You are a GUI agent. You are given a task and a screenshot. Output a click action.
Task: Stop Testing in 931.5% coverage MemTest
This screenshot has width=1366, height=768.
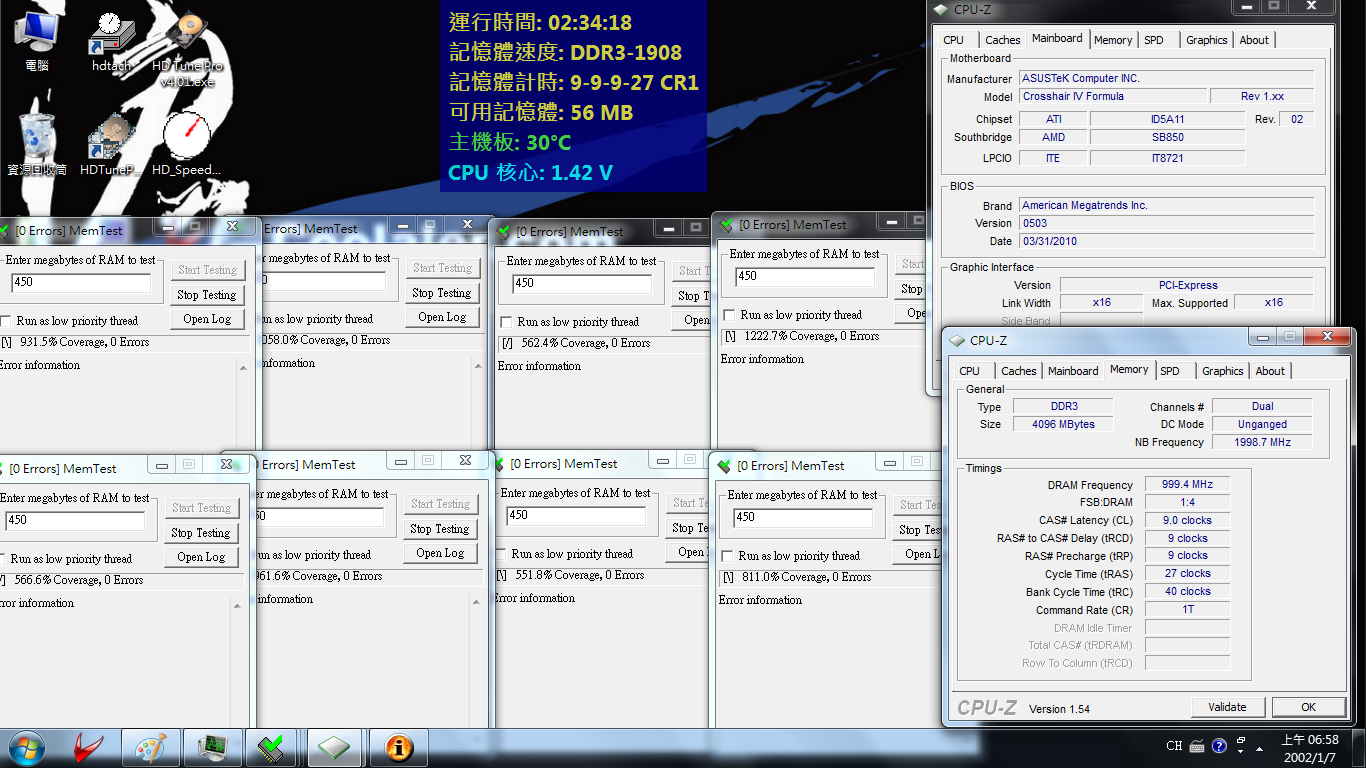[207, 295]
